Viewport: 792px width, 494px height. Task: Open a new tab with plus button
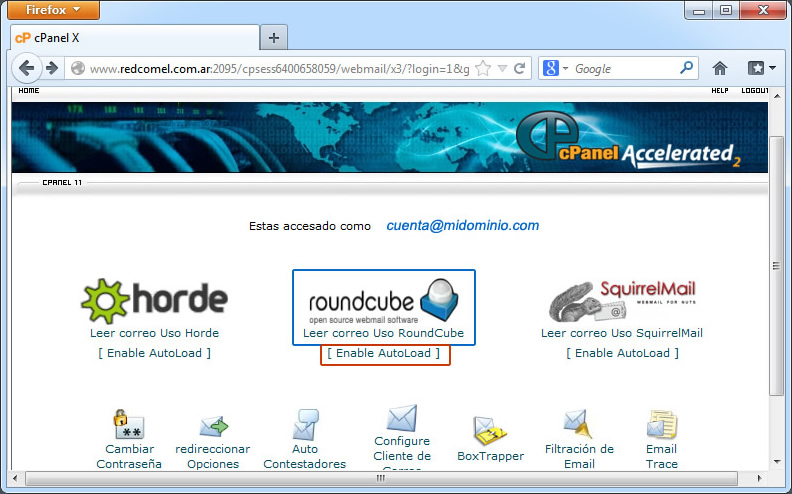[x=273, y=37]
